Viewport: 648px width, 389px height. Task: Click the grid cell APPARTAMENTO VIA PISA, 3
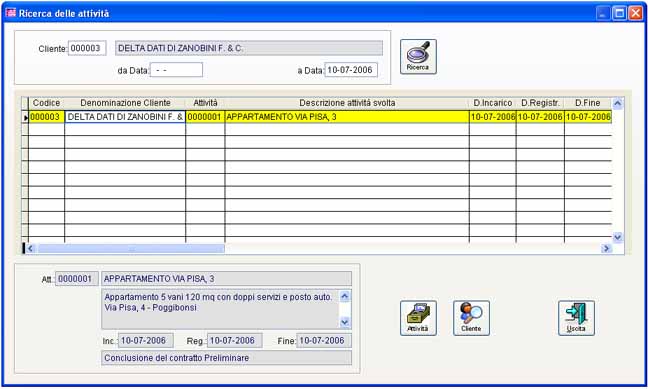coord(347,117)
